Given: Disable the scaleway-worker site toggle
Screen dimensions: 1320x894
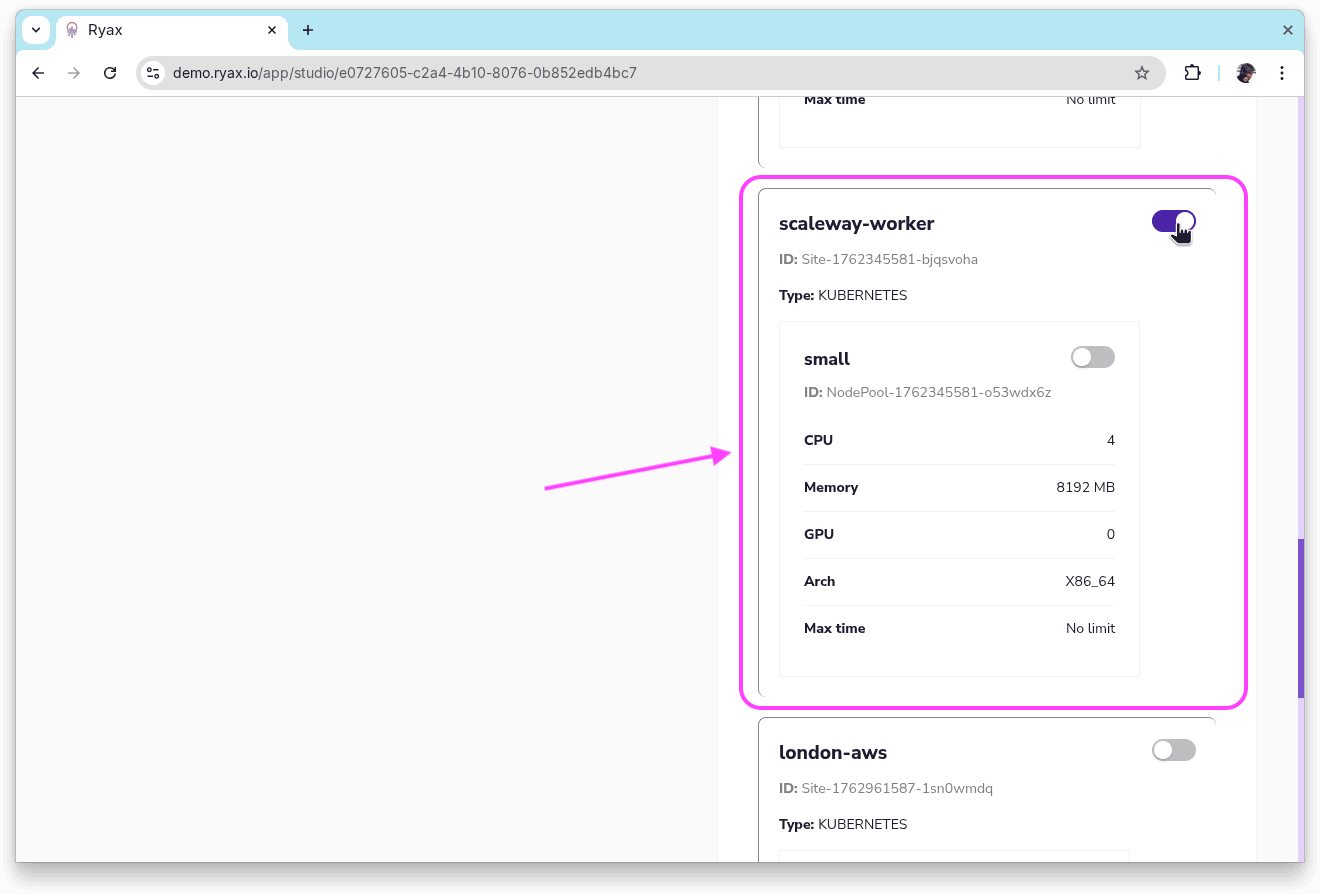Looking at the screenshot, I should [x=1173, y=221].
